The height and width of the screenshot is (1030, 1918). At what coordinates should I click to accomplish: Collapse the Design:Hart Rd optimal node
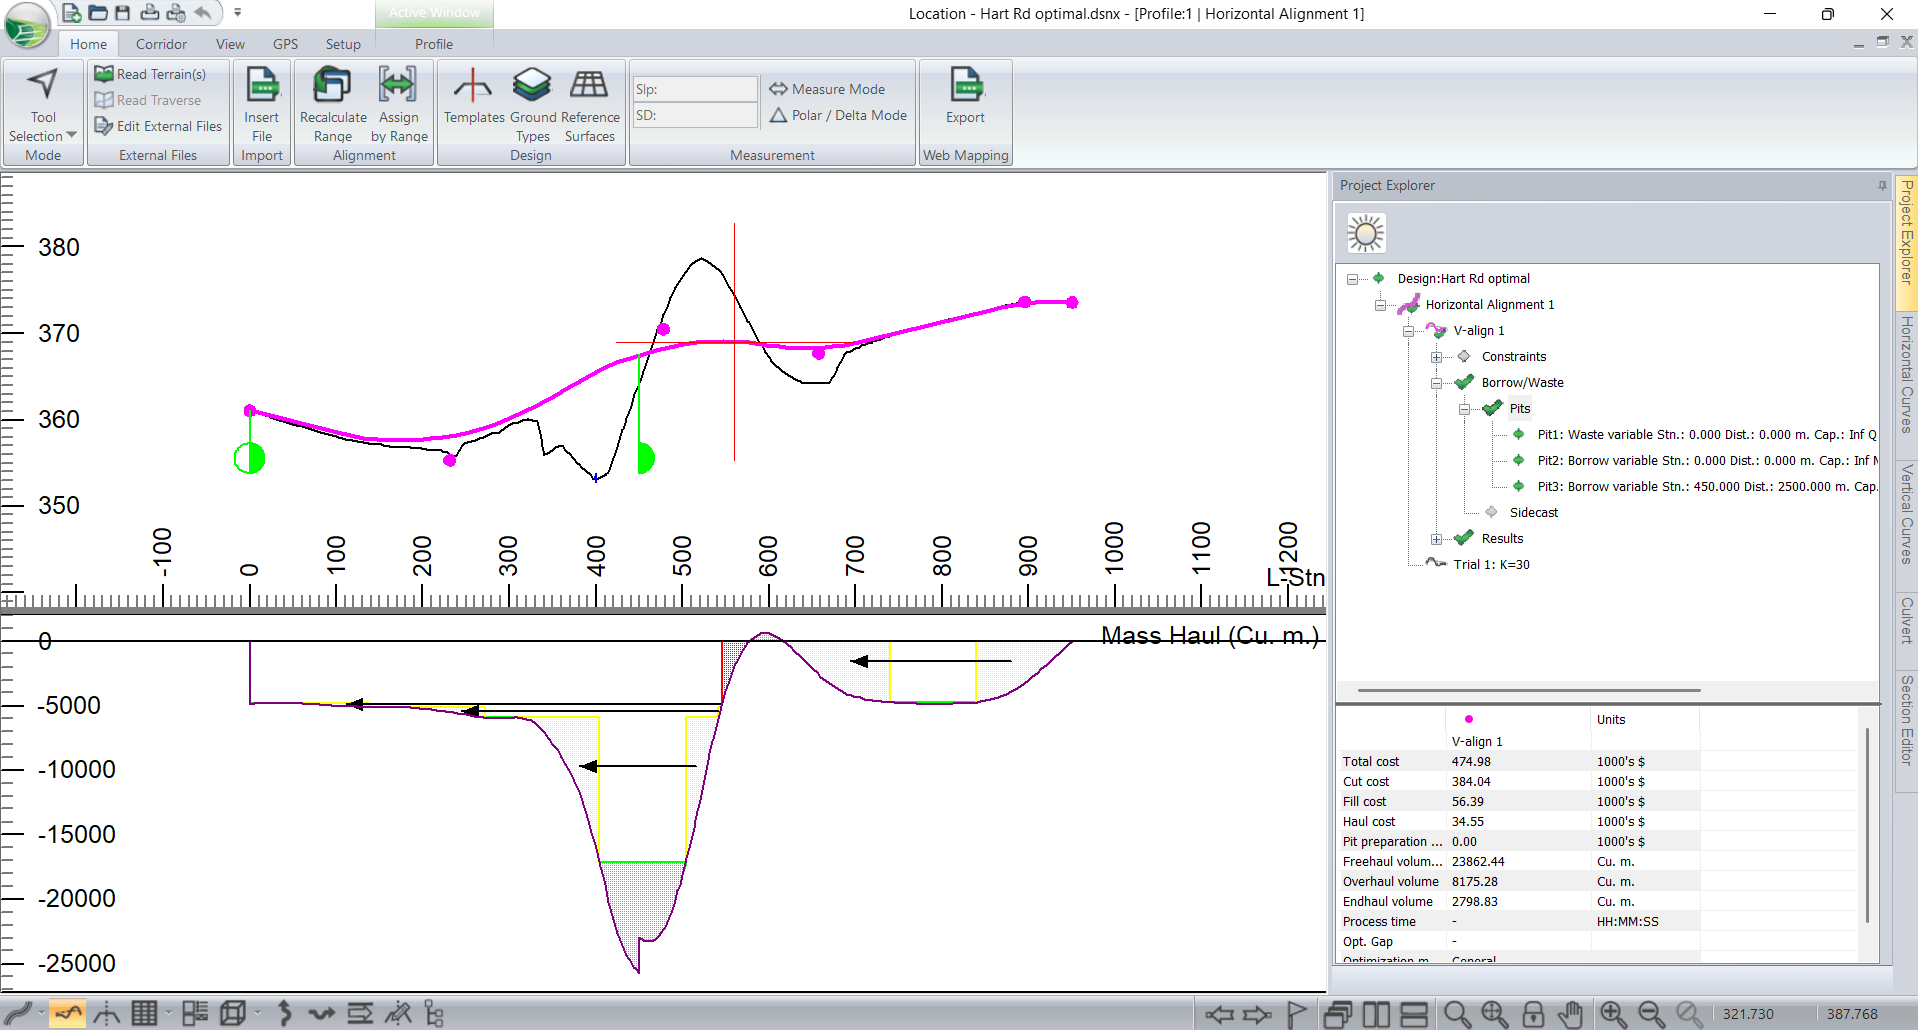point(1352,279)
